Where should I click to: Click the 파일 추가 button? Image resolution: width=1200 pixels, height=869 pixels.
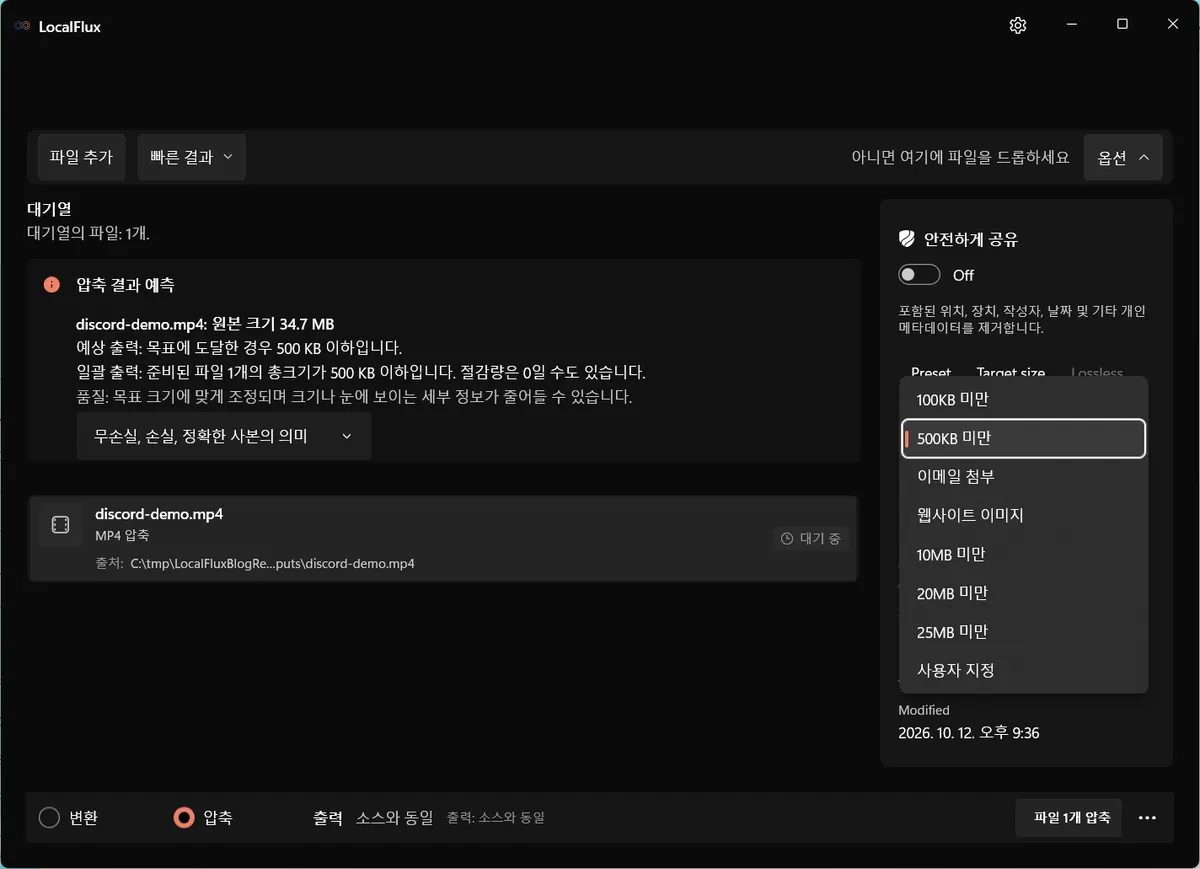point(81,157)
